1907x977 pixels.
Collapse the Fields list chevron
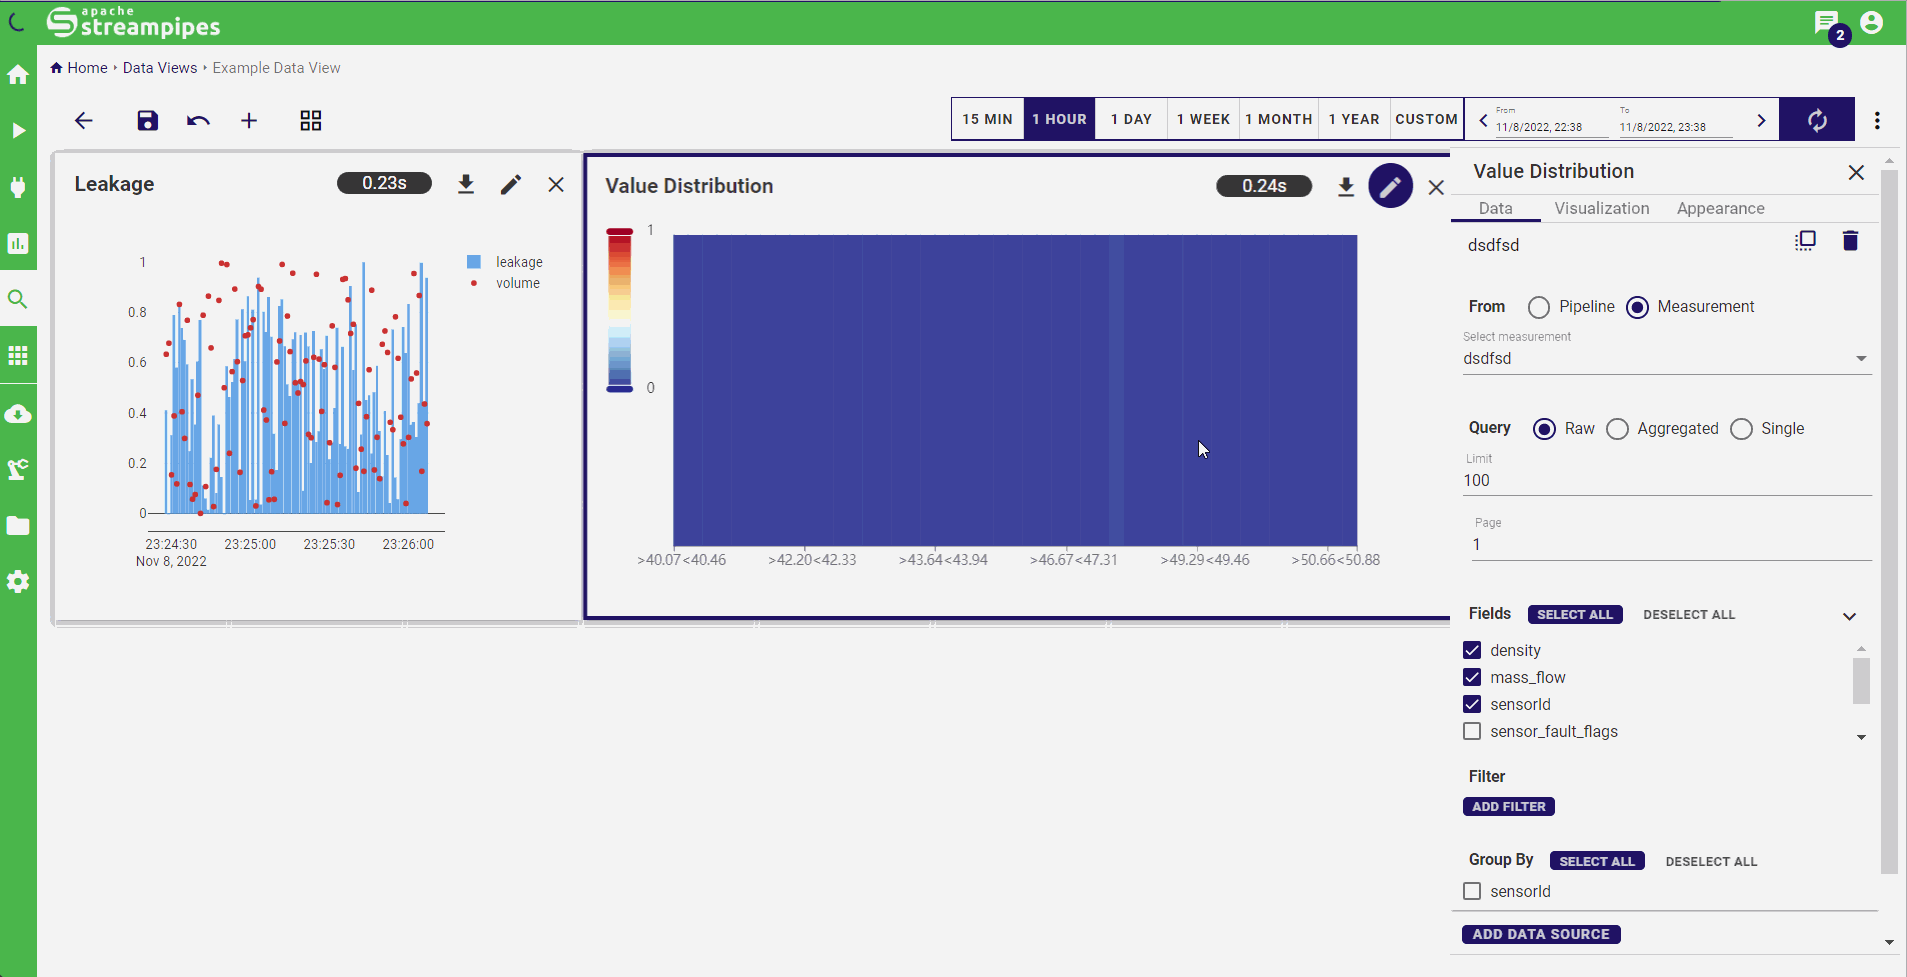point(1849,616)
